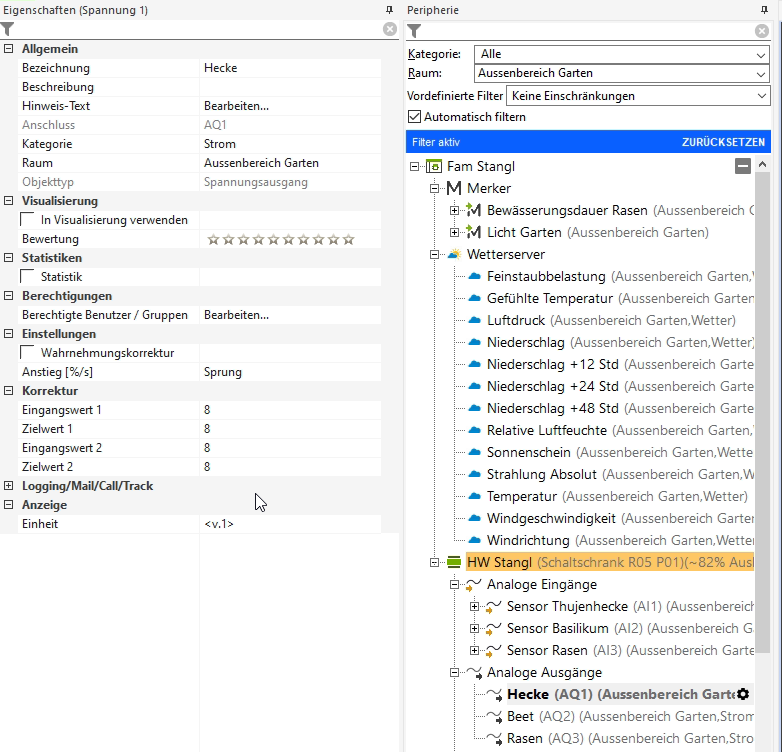Screen dimensions: 782x752
Task: Open the Kategorie dropdown
Action: pyautogui.click(x=621, y=54)
